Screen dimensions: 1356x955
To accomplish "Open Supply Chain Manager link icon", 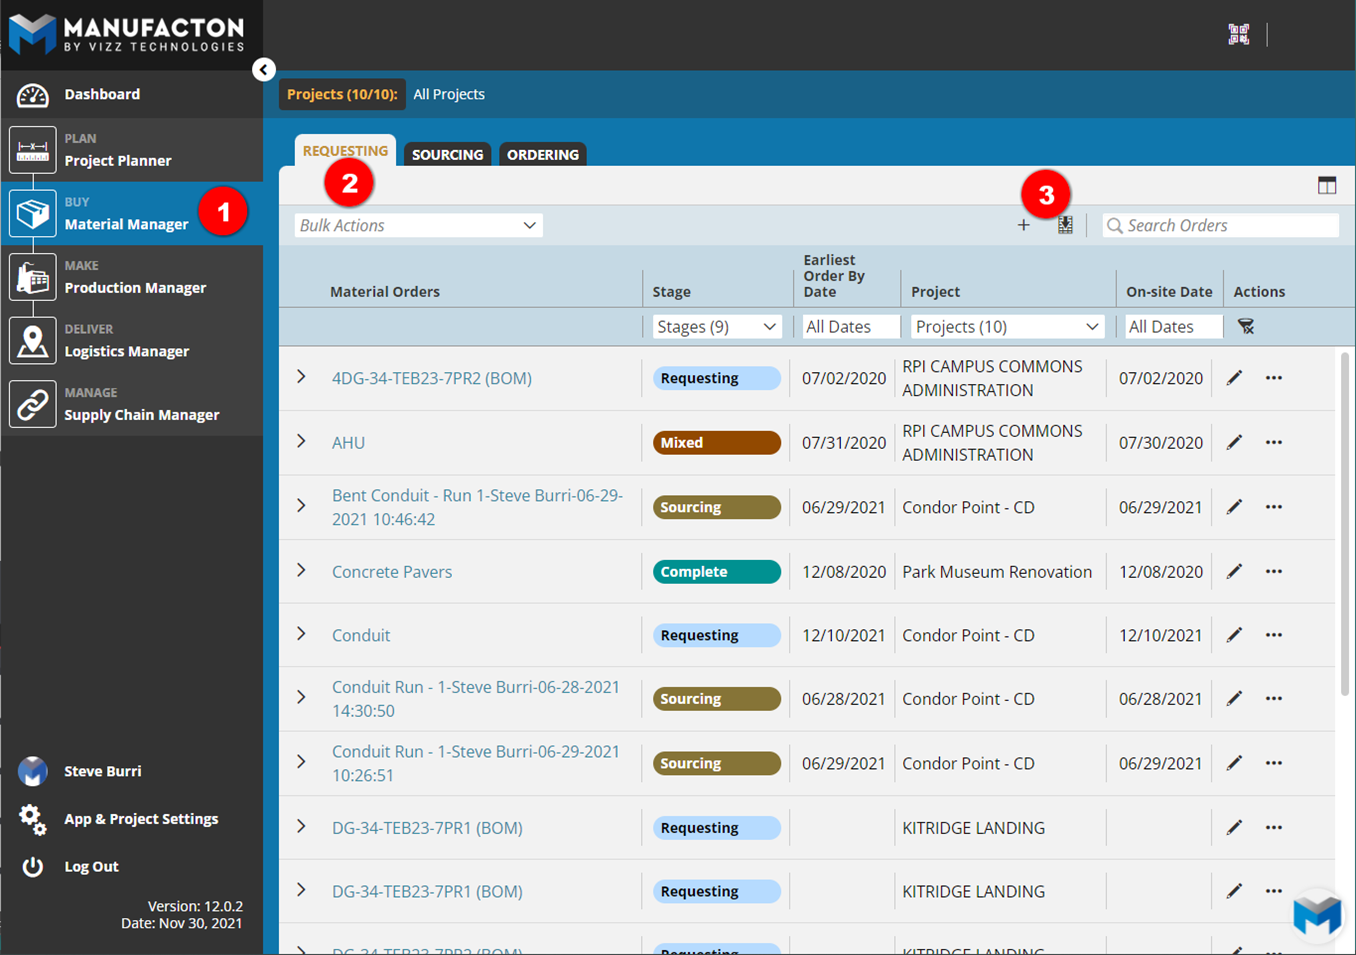I will point(32,404).
